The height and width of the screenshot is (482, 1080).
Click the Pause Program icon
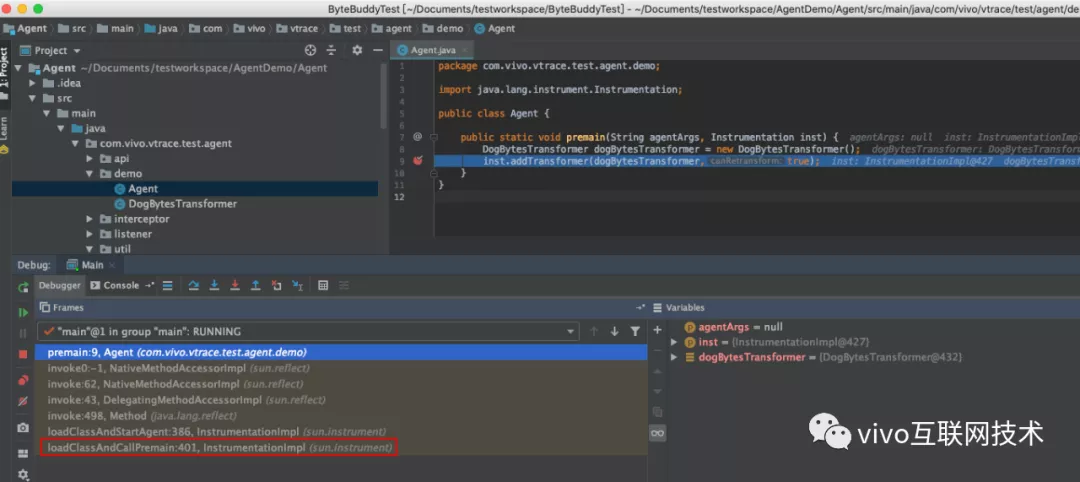[x=23, y=333]
